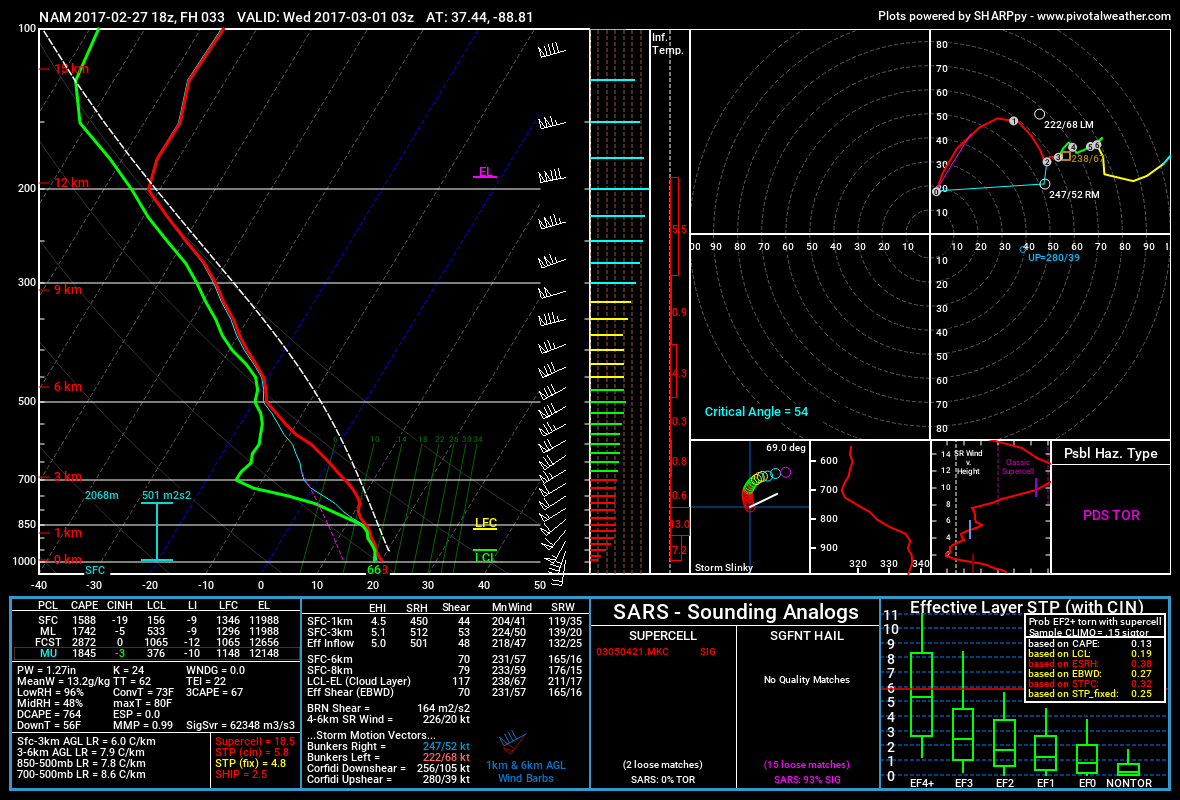This screenshot has width=1180, height=800.
Task: Click the 'Eff Inflow' kinematics row
Action: [x=444, y=643]
